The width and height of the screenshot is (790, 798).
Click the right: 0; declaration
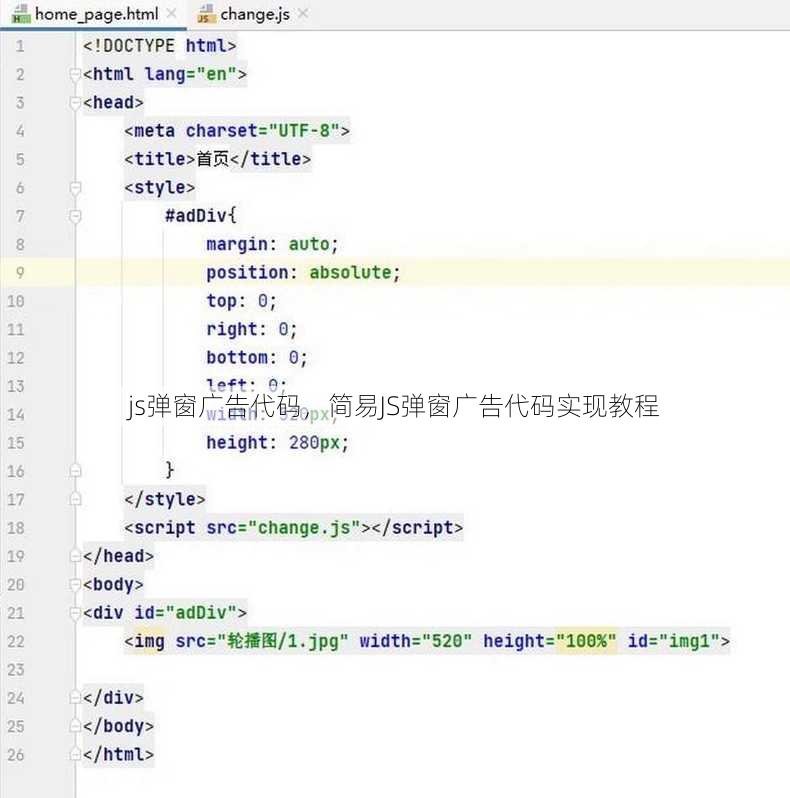click(x=252, y=329)
